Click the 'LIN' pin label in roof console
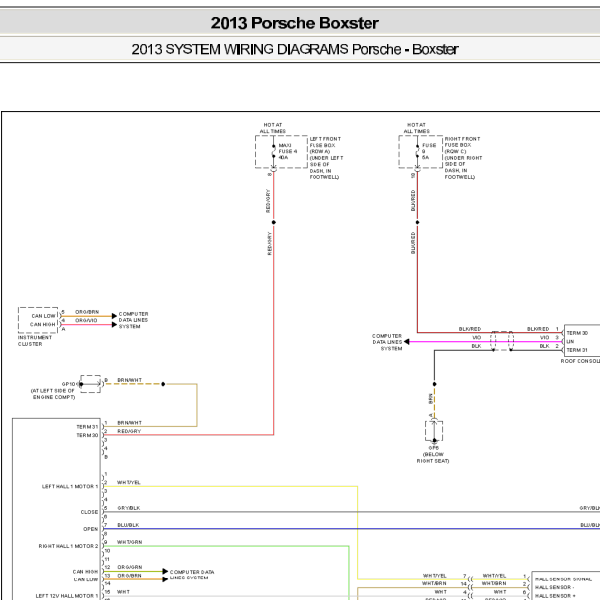 click(570, 342)
